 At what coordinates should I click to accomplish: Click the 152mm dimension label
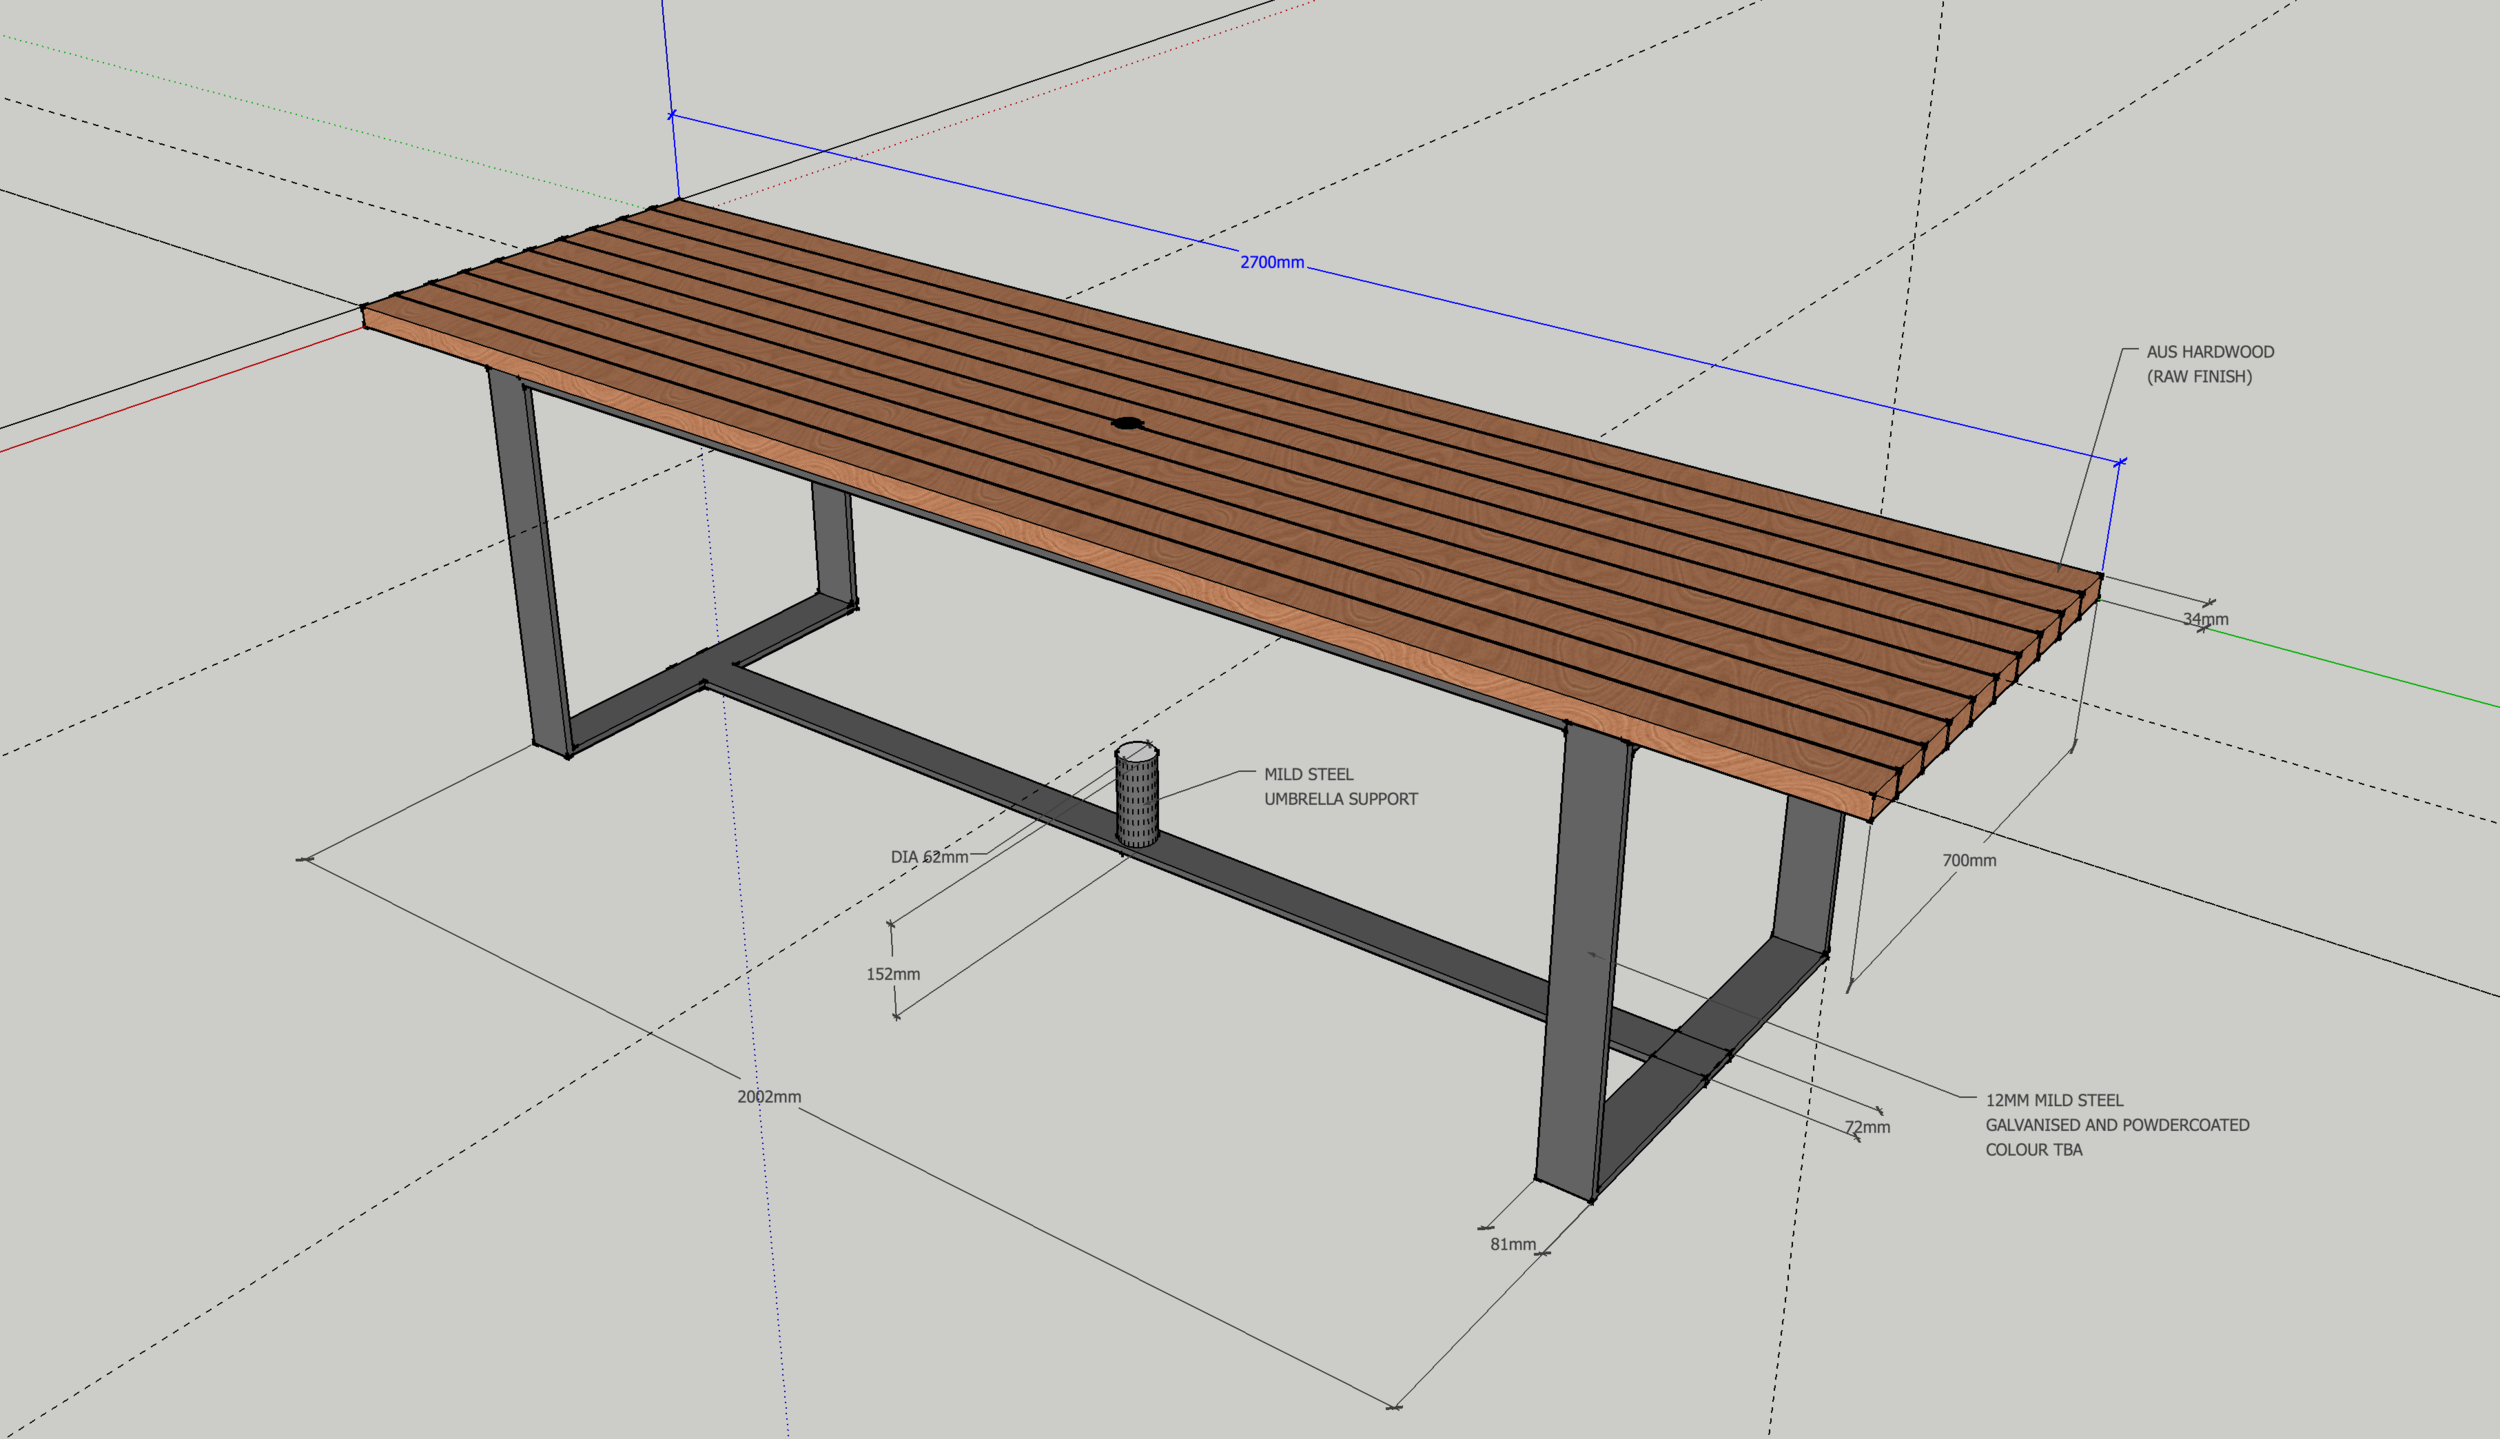click(893, 974)
